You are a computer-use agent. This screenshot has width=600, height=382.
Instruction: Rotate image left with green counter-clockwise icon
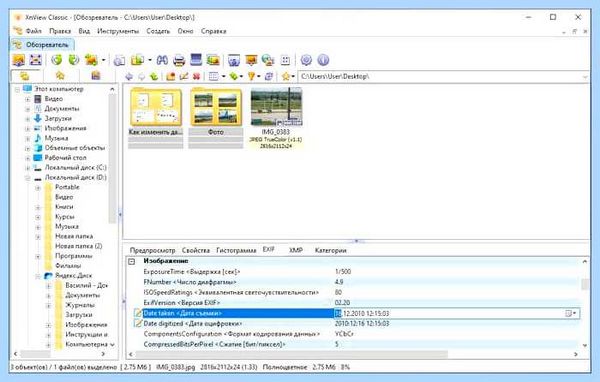tap(57, 60)
